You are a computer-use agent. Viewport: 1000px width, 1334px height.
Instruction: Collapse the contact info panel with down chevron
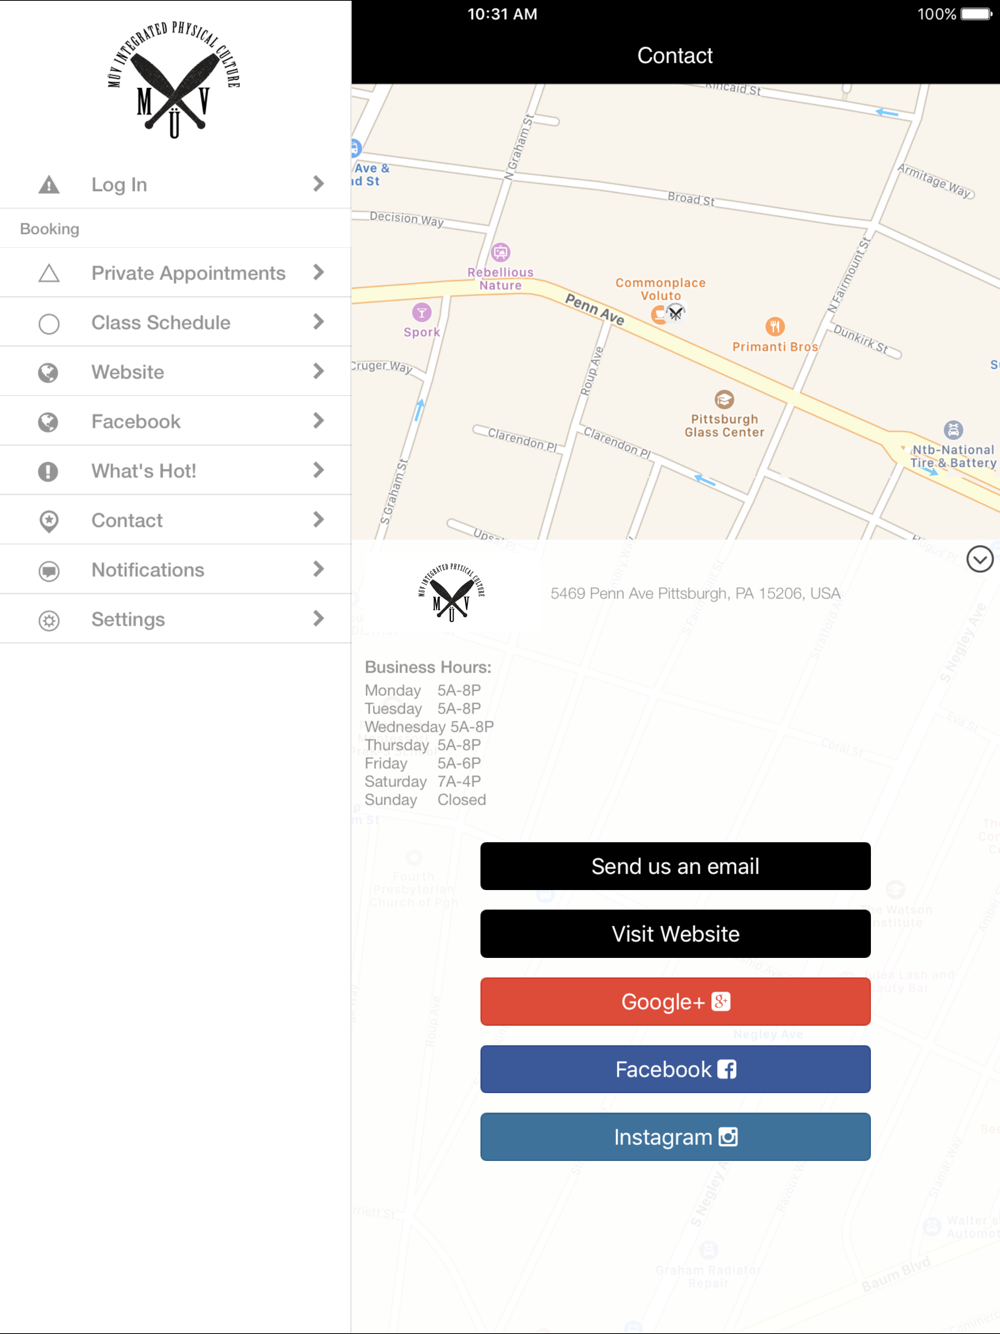(x=979, y=559)
